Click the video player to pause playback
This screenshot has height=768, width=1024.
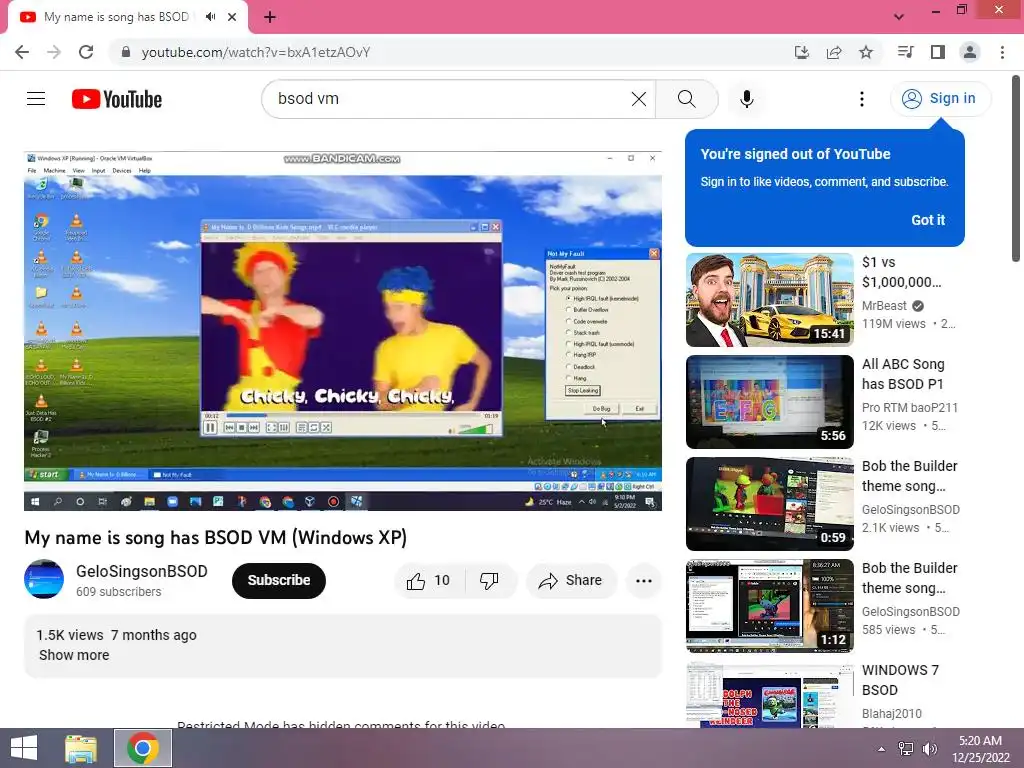[x=343, y=331]
